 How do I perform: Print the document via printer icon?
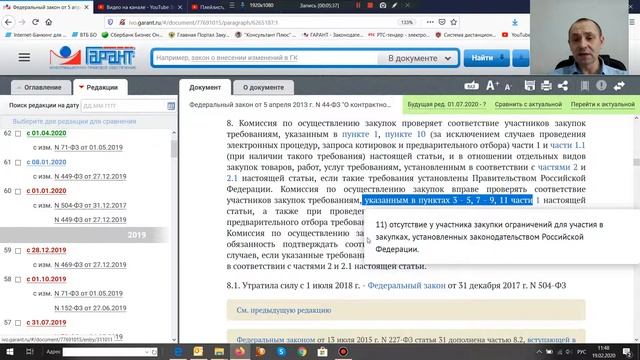click(x=546, y=86)
